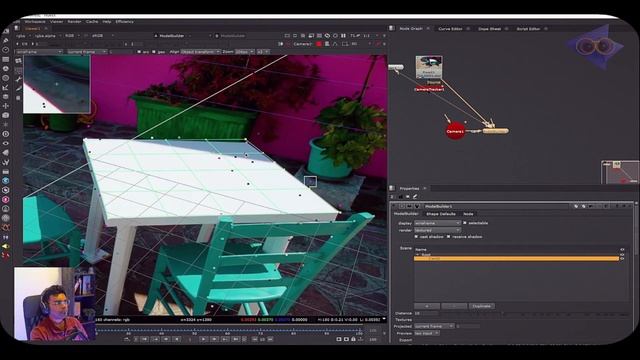
Task: Open the Render menu
Action: tap(74, 22)
